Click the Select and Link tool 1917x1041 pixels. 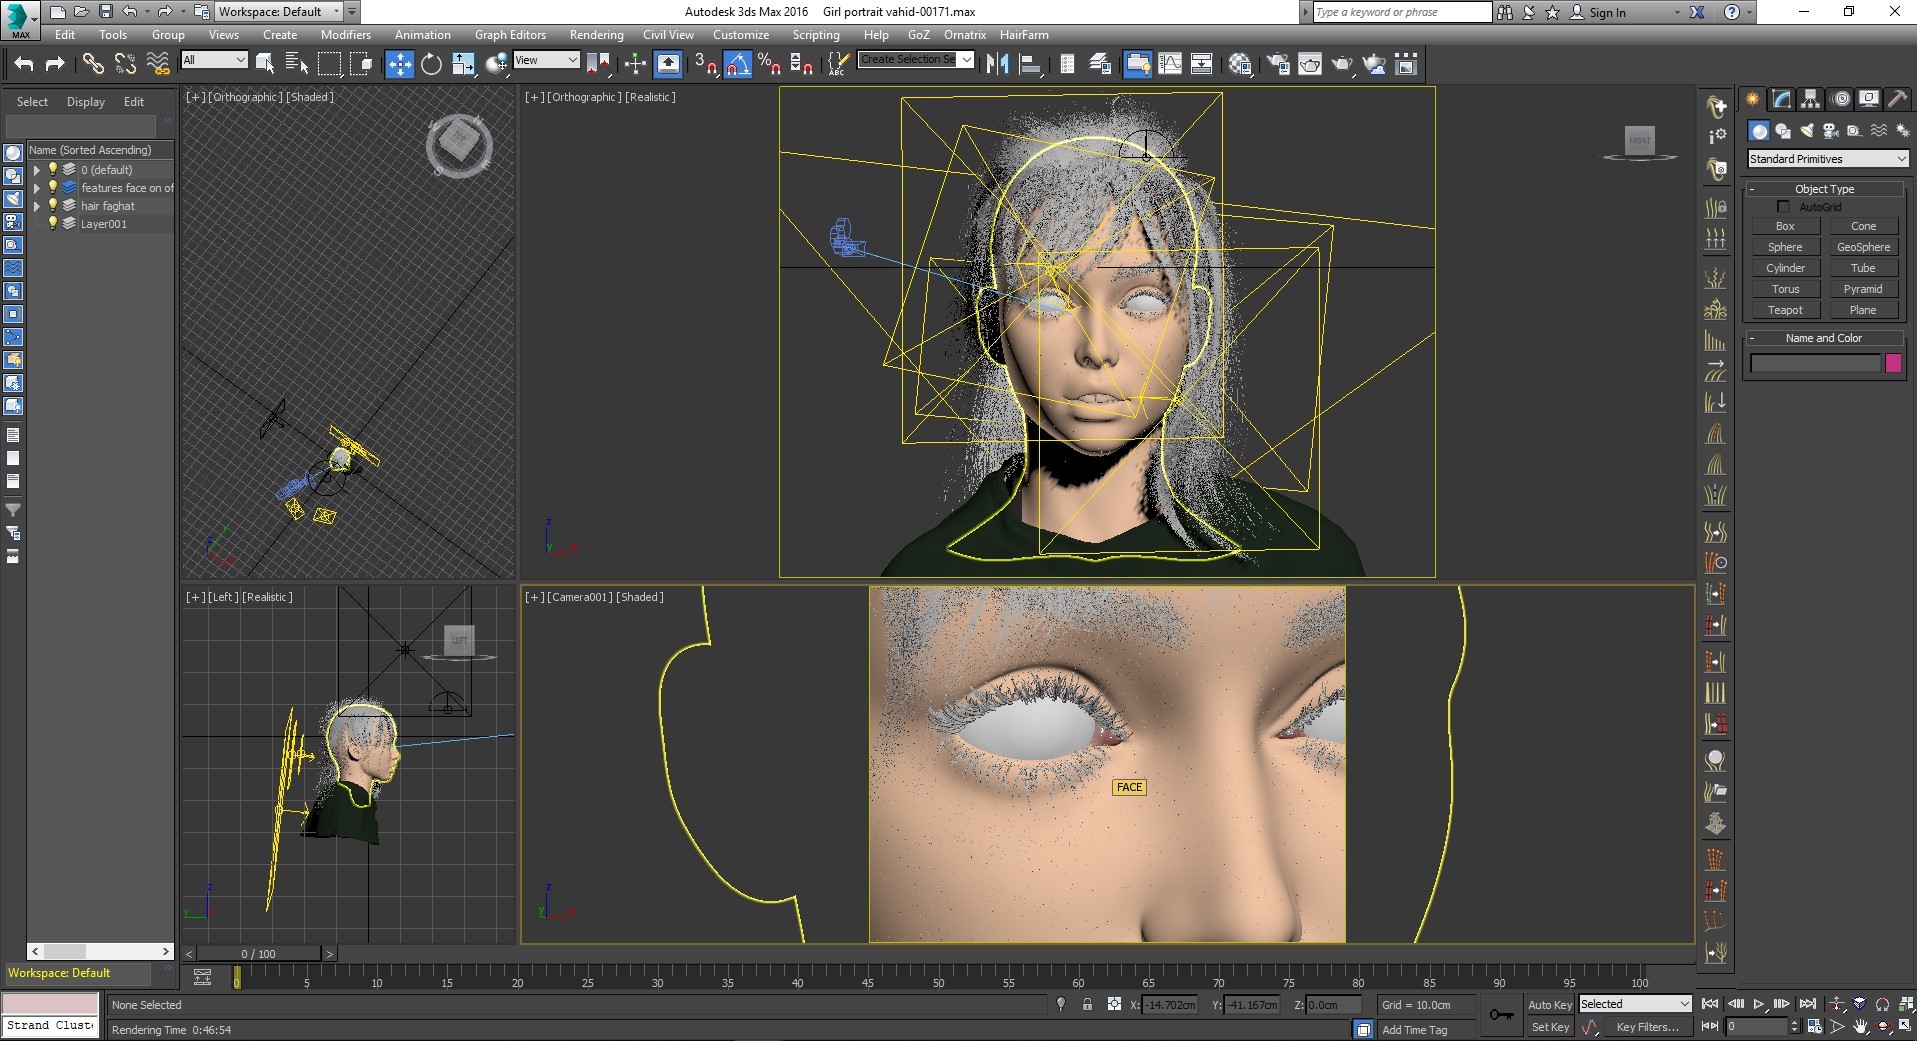pos(93,65)
